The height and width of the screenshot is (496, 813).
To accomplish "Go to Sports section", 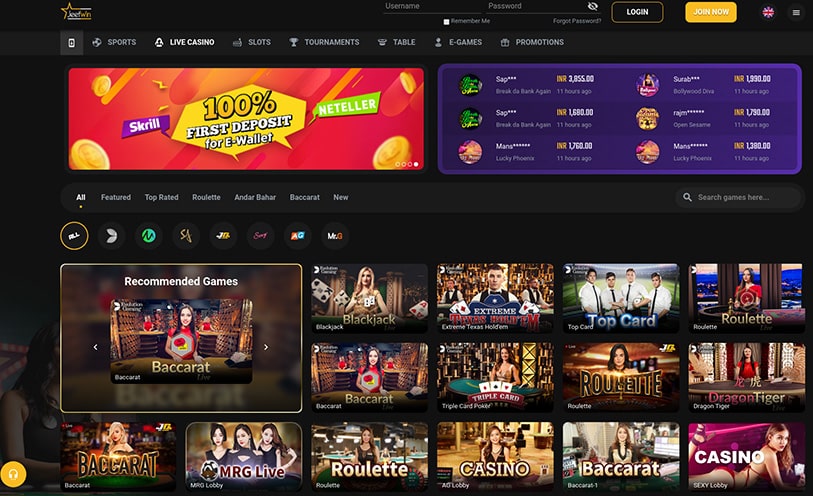I will pyautogui.click(x=114, y=42).
